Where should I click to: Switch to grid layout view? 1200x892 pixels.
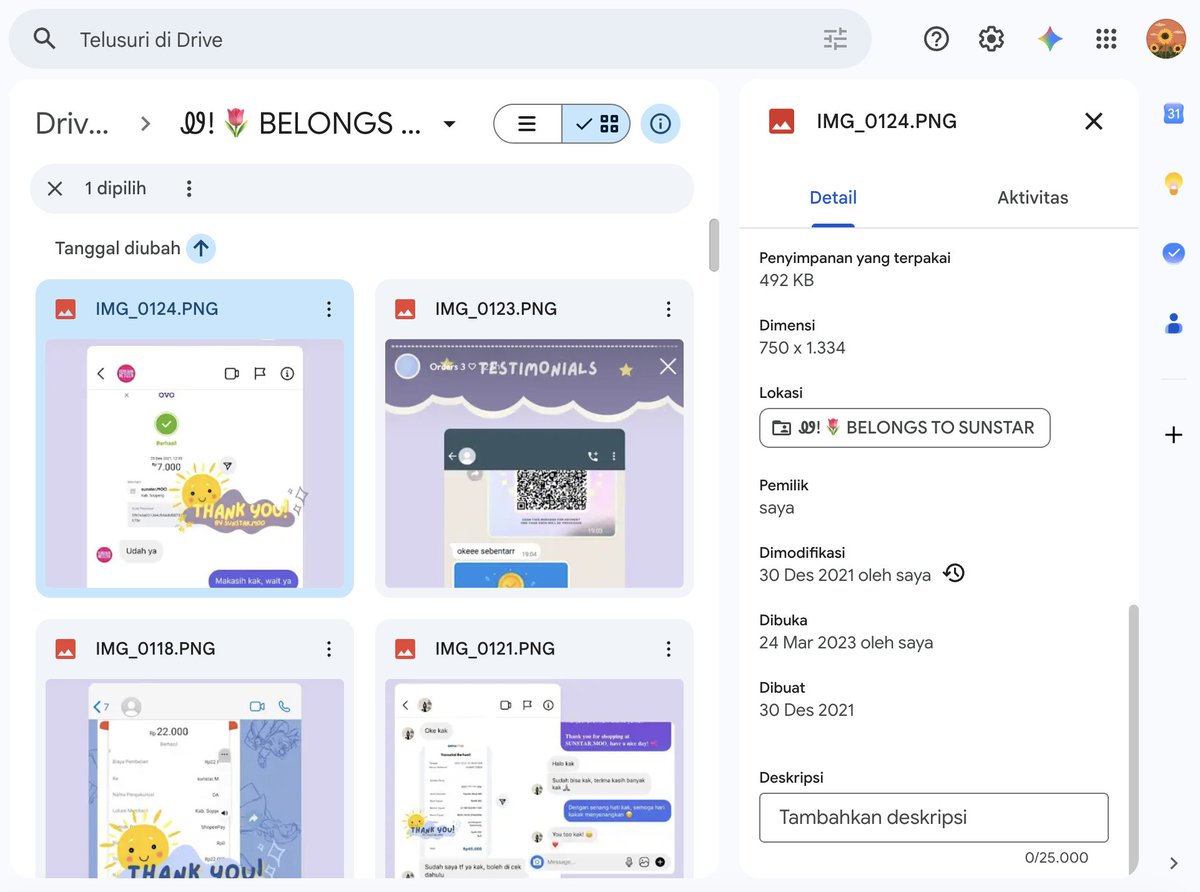point(596,124)
